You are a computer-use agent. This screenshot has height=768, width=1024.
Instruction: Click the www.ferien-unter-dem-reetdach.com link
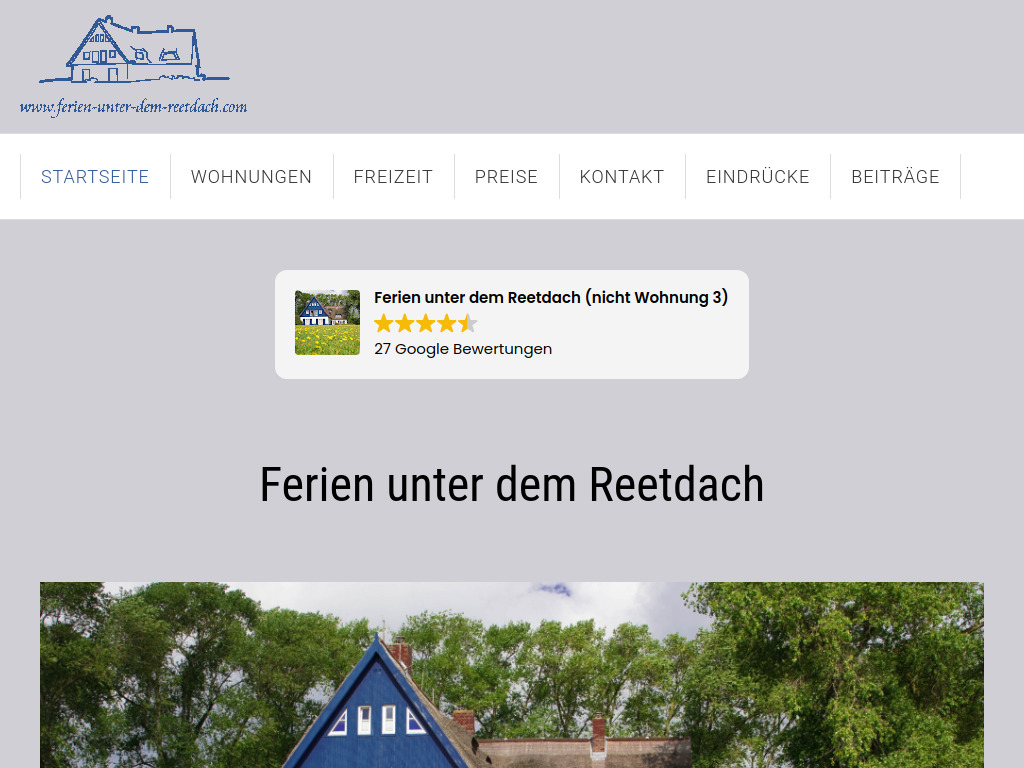[133, 105]
